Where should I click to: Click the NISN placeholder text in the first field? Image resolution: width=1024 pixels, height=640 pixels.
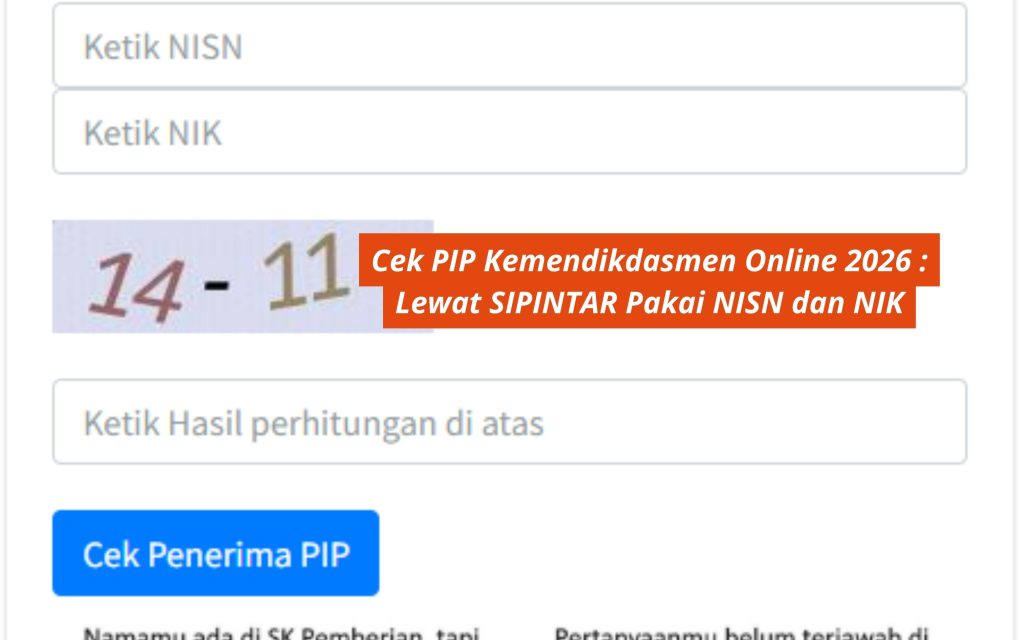[205, 47]
